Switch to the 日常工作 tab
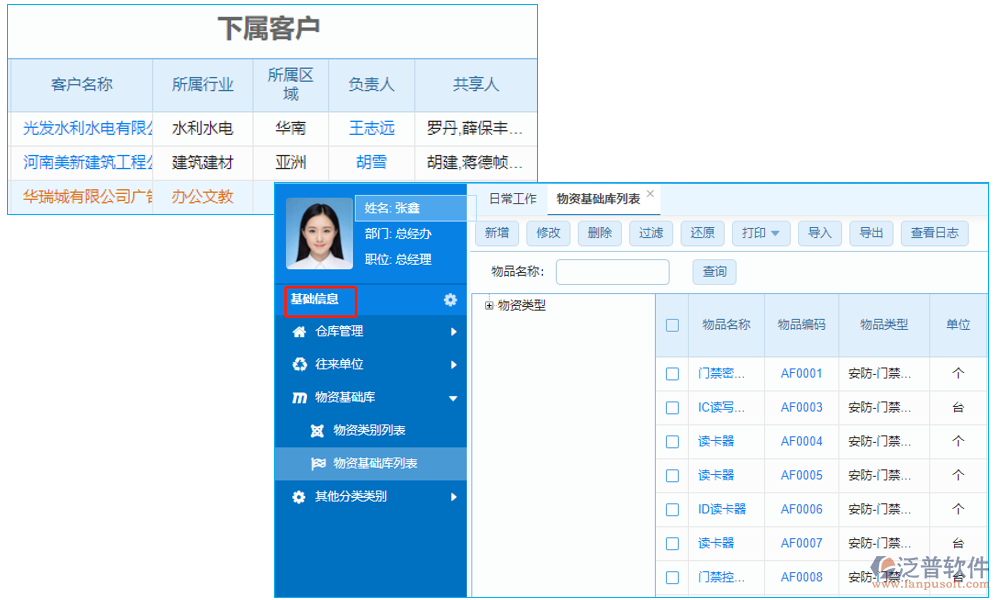1000x600 pixels. 513,198
